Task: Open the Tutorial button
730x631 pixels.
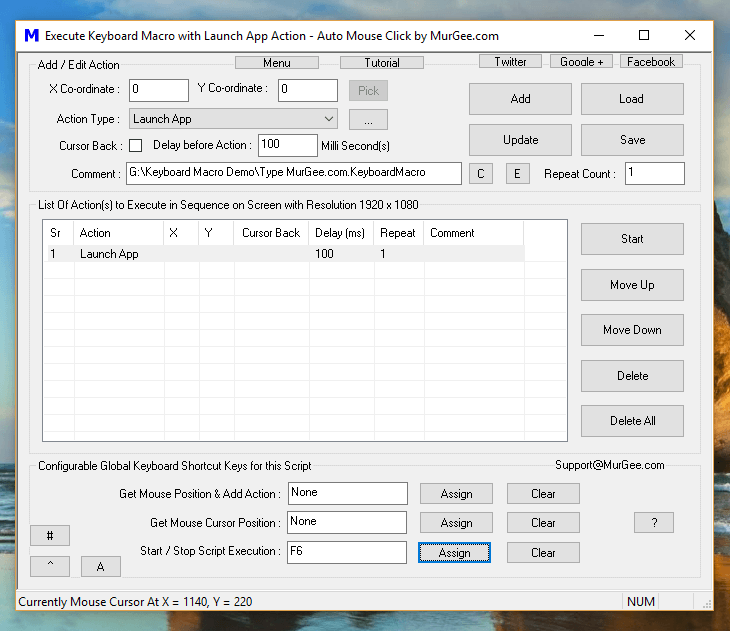Action: [x=382, y=62]
